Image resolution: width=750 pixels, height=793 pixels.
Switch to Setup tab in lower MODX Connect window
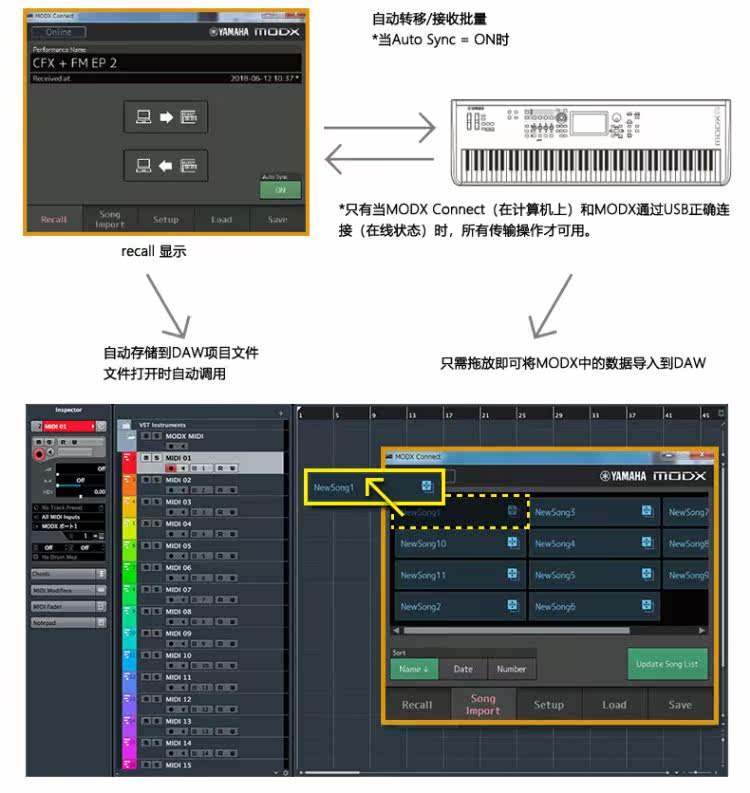pyautogui.click(x=549, y=704)
